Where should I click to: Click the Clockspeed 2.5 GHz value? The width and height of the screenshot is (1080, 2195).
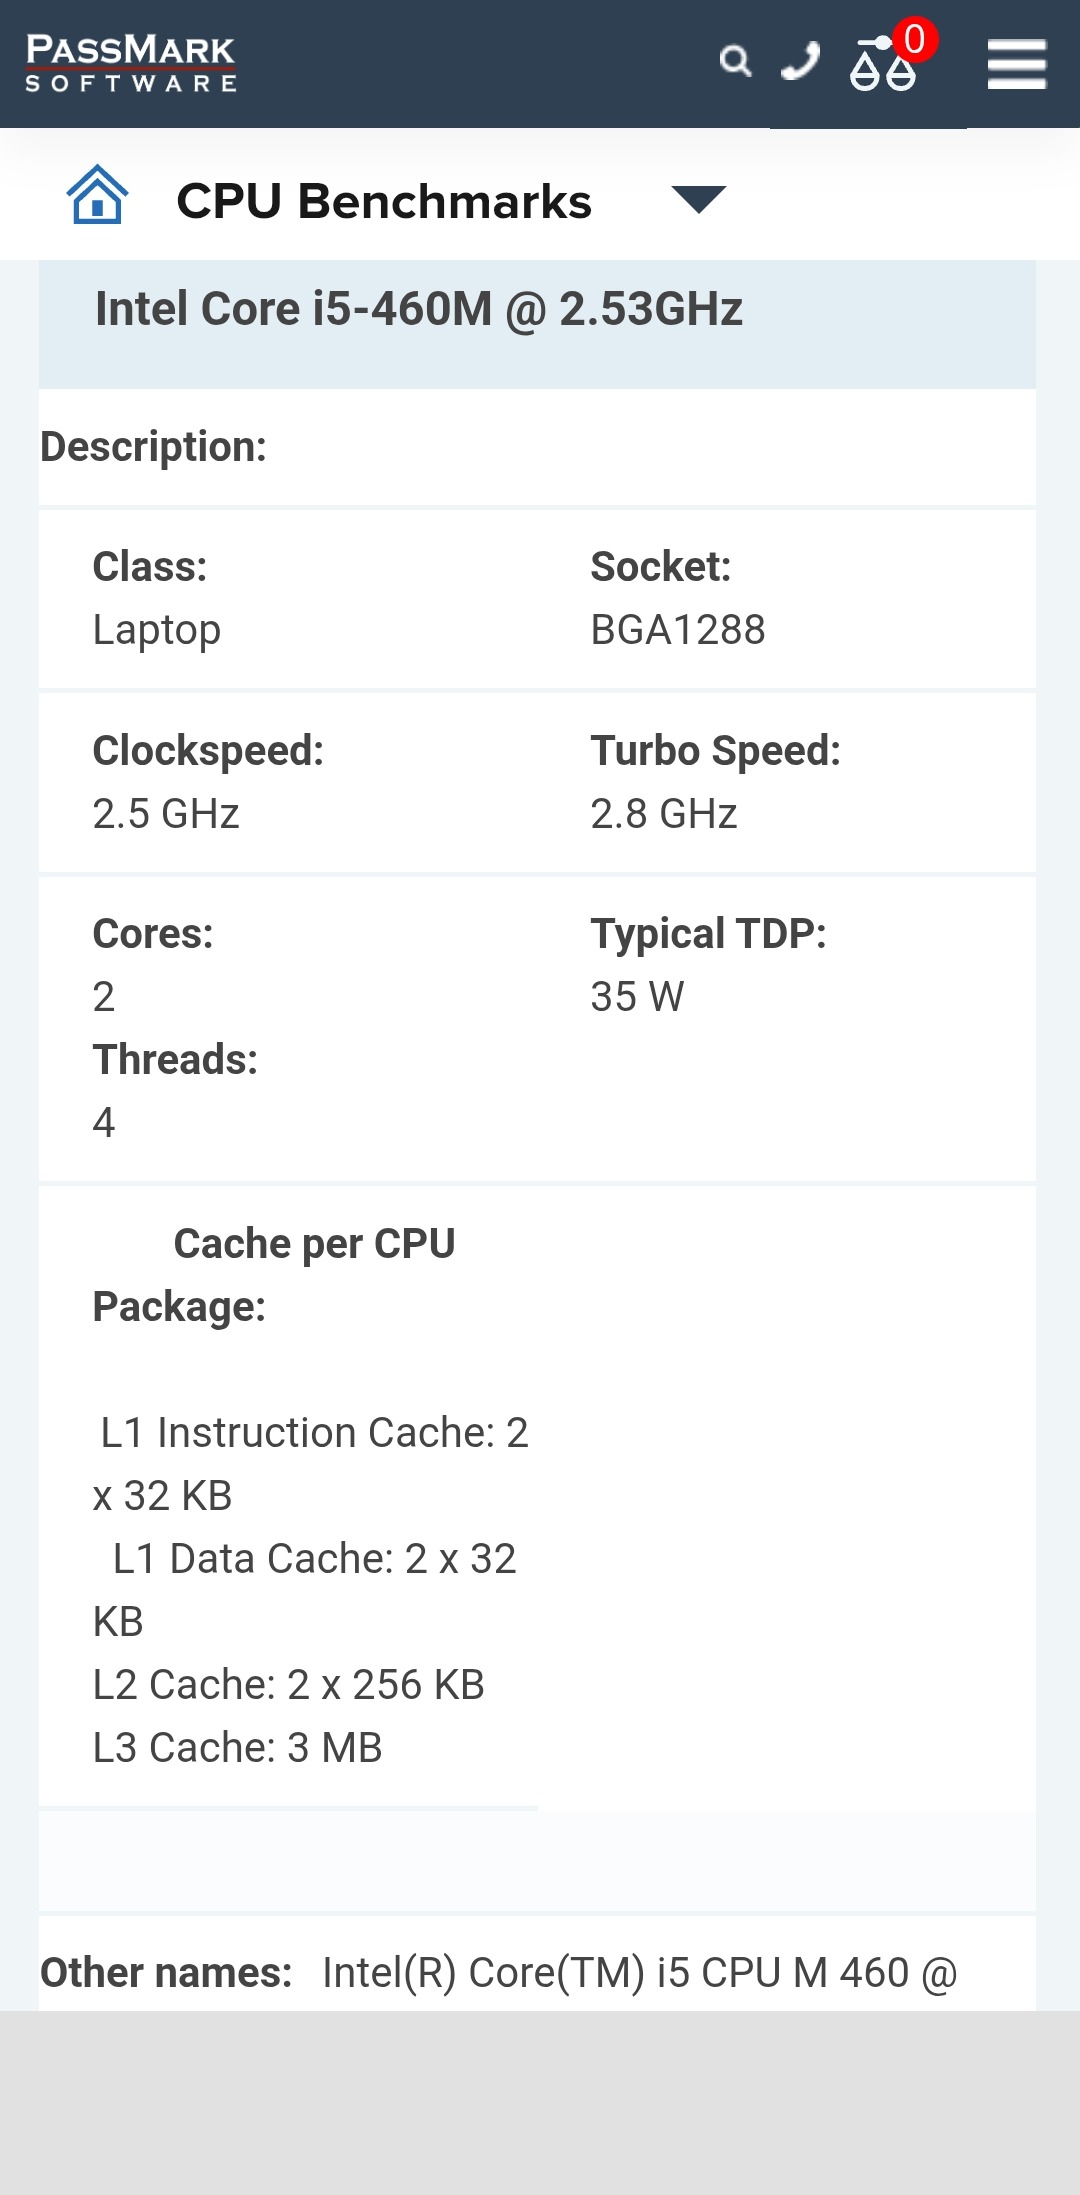[x=166, y=814]
